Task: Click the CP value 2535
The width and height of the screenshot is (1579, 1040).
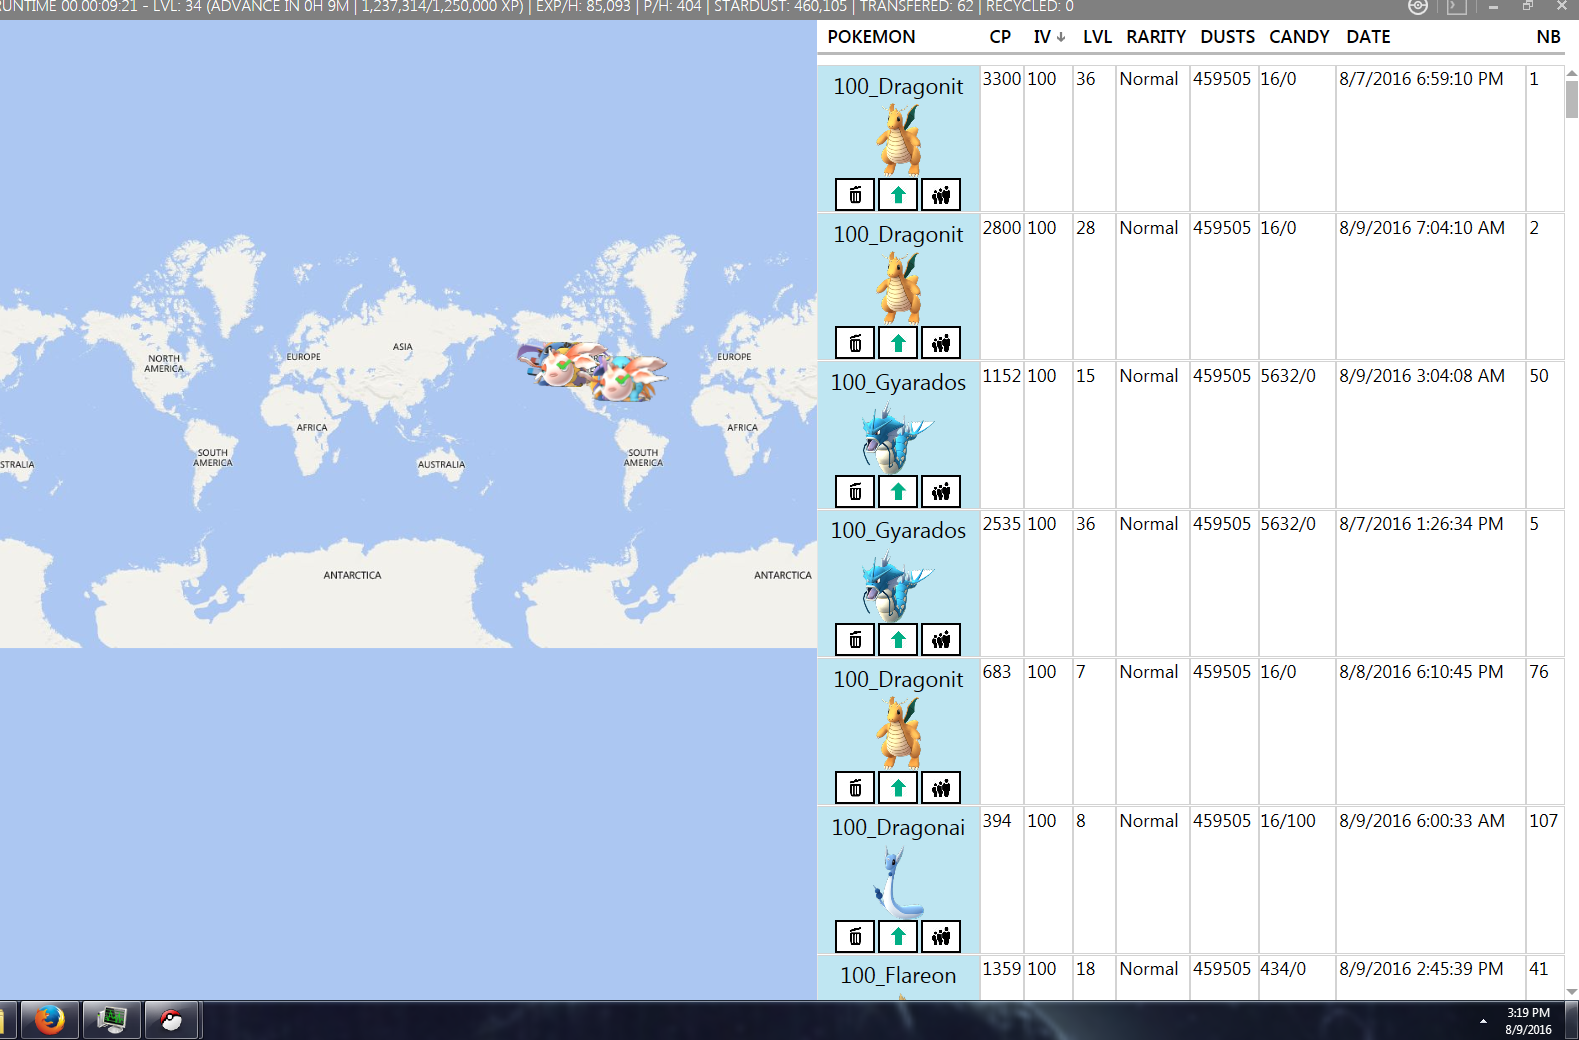Action: tap(1002, 524)
